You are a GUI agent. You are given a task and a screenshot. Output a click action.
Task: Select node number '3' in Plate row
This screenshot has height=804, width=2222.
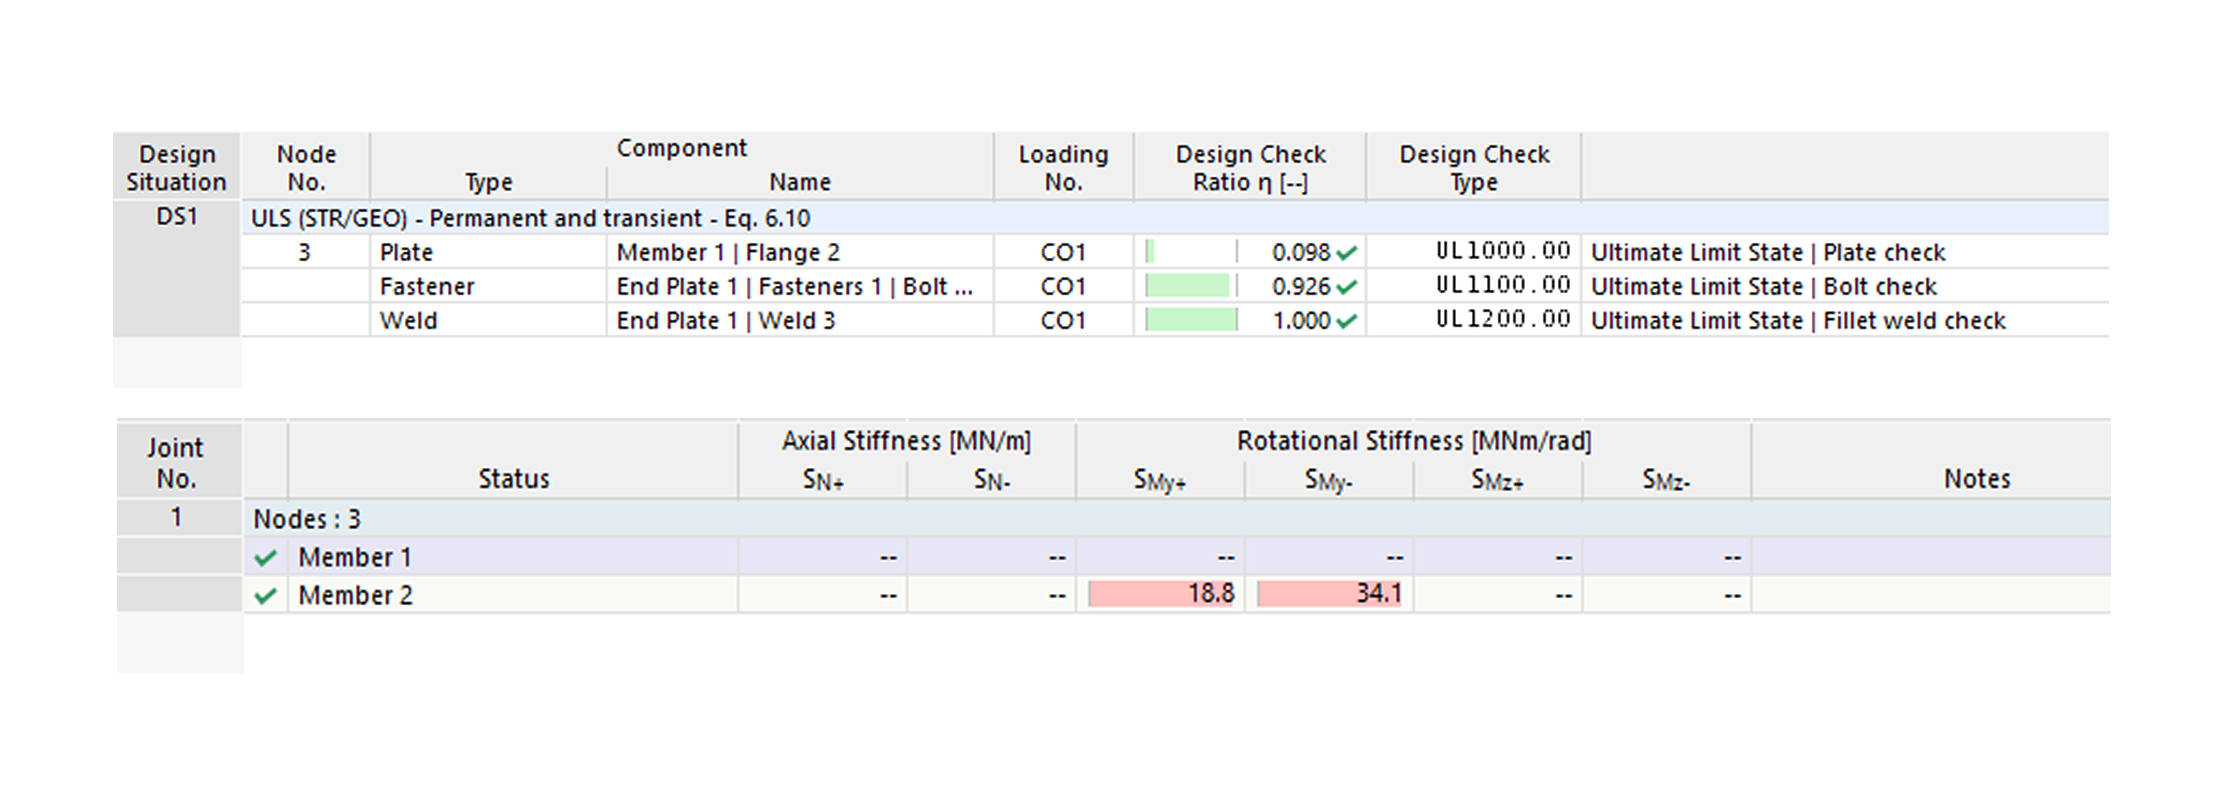(x=304, y=252)
